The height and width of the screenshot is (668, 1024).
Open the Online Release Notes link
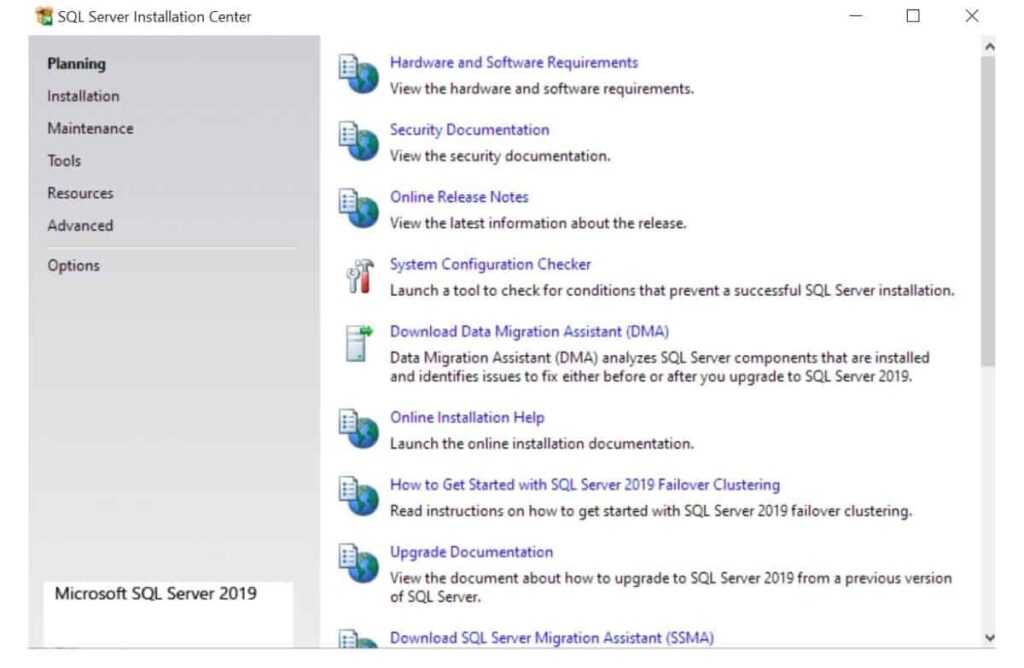[x=459, y=197]
